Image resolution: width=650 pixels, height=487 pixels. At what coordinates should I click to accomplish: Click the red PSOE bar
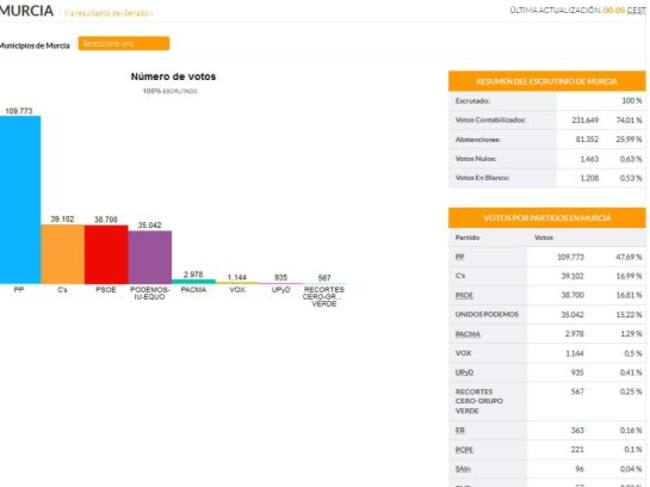coord(106,255)
